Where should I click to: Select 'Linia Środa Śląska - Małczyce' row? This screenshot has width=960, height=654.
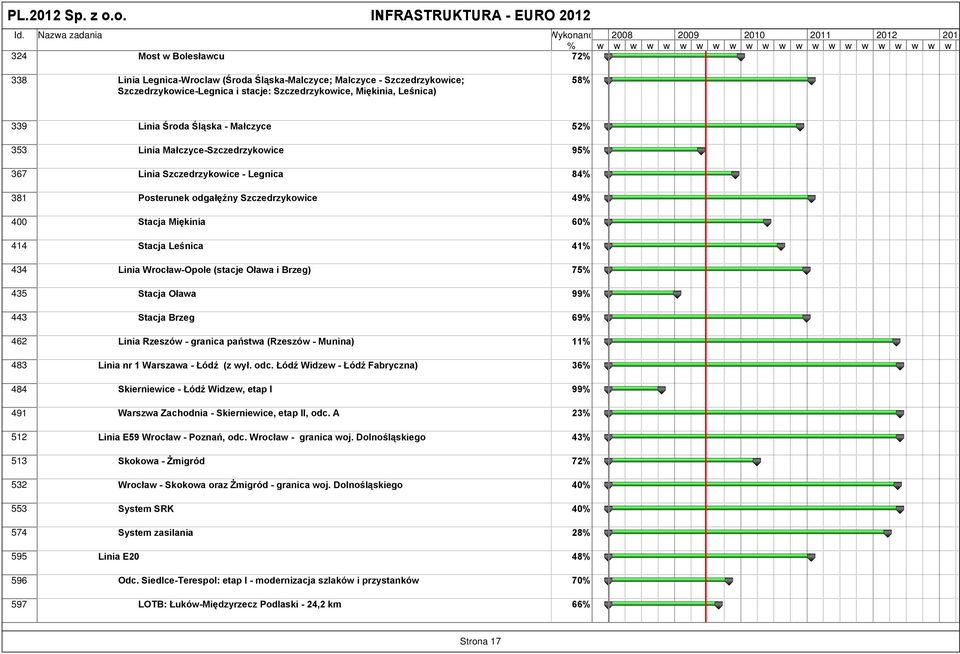[x=204, y=126]
